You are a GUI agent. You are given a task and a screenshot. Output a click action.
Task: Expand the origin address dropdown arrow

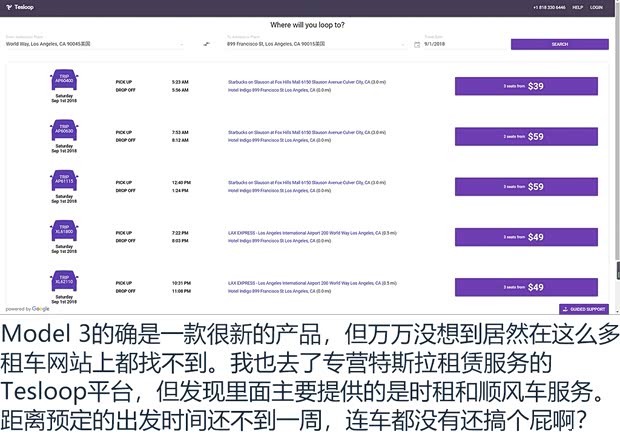(x=182, y=44)
